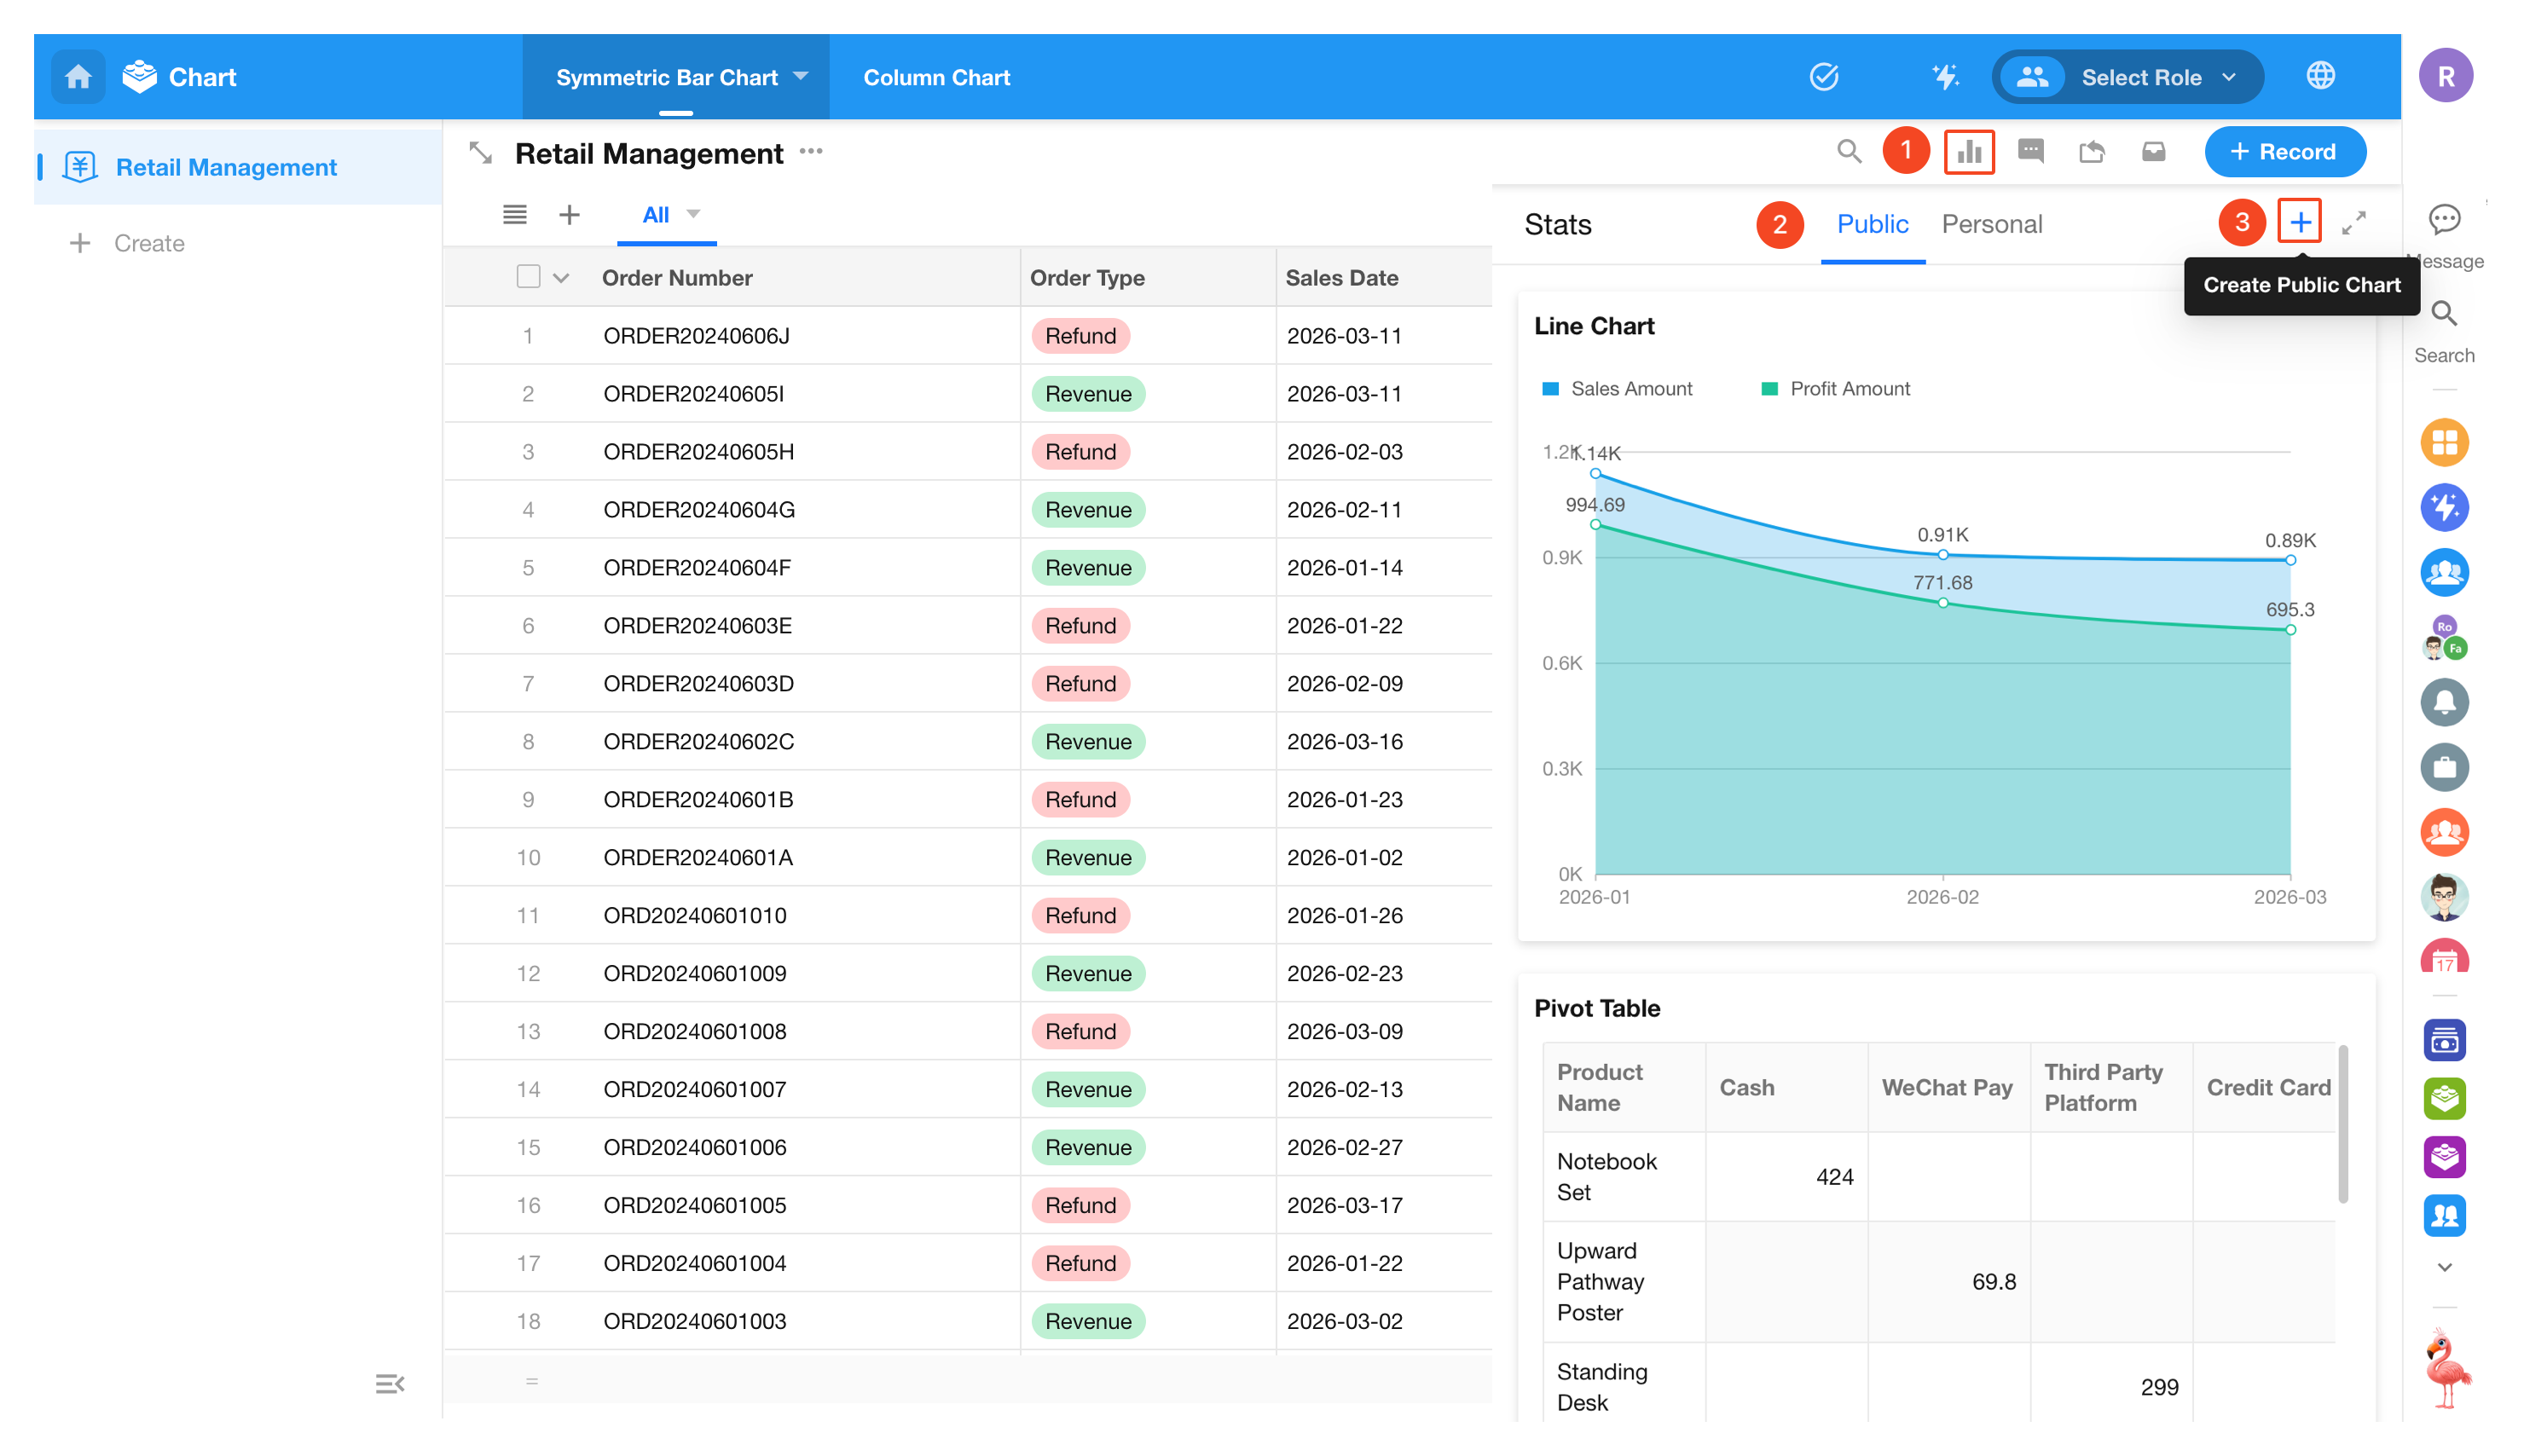Click the share/export icon
This screenshot has height=1456, width=2524.
tap(2091, 152)
